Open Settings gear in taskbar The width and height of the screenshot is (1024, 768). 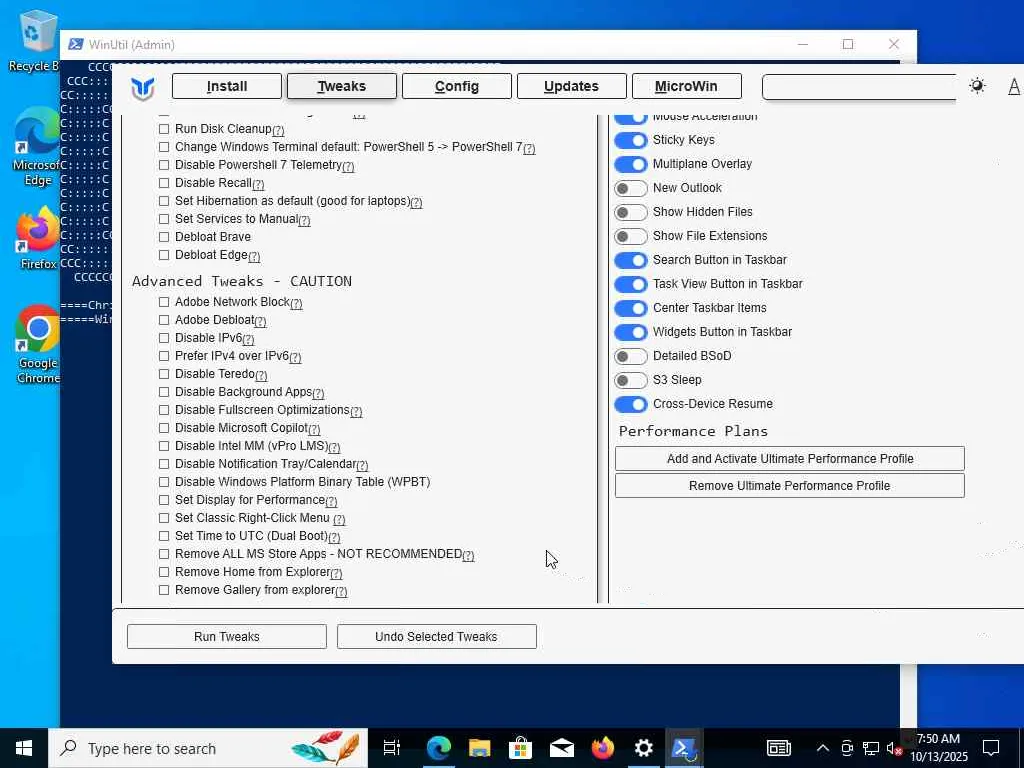(643, 748)
